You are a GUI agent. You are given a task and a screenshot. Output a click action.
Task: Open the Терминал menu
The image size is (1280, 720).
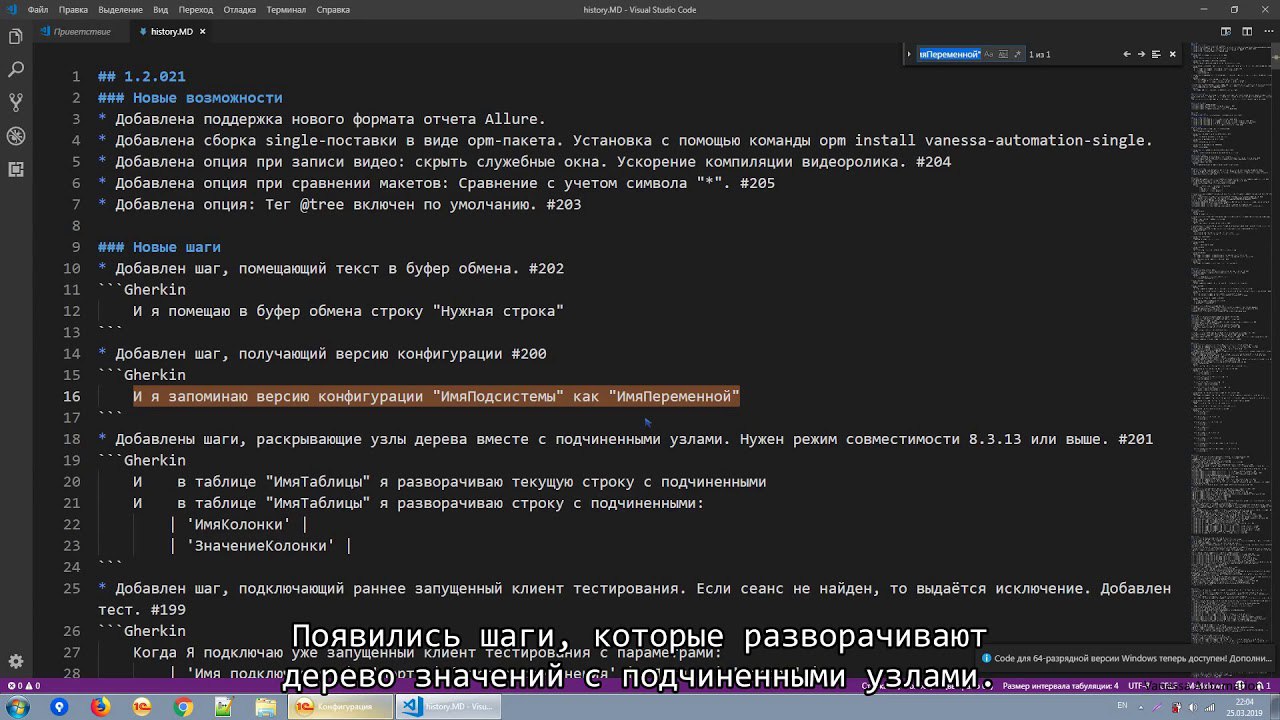pos(286,10)
